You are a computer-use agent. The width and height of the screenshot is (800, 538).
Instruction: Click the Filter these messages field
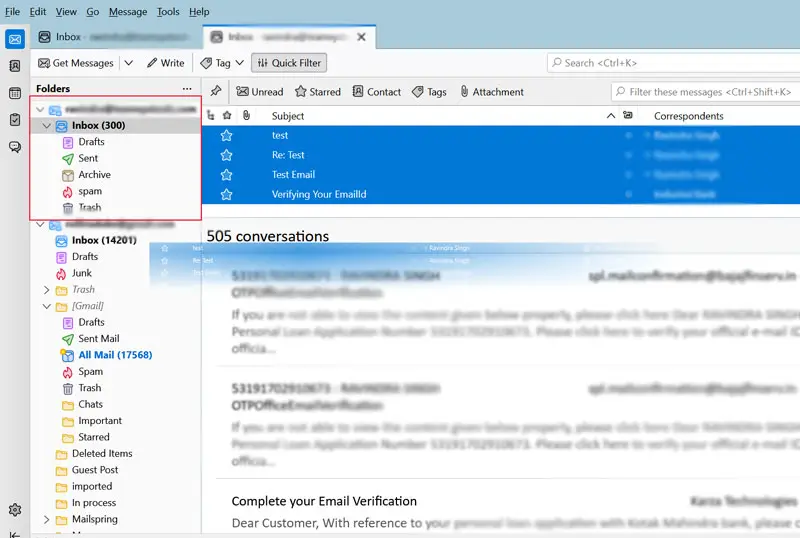click(705, 92)
